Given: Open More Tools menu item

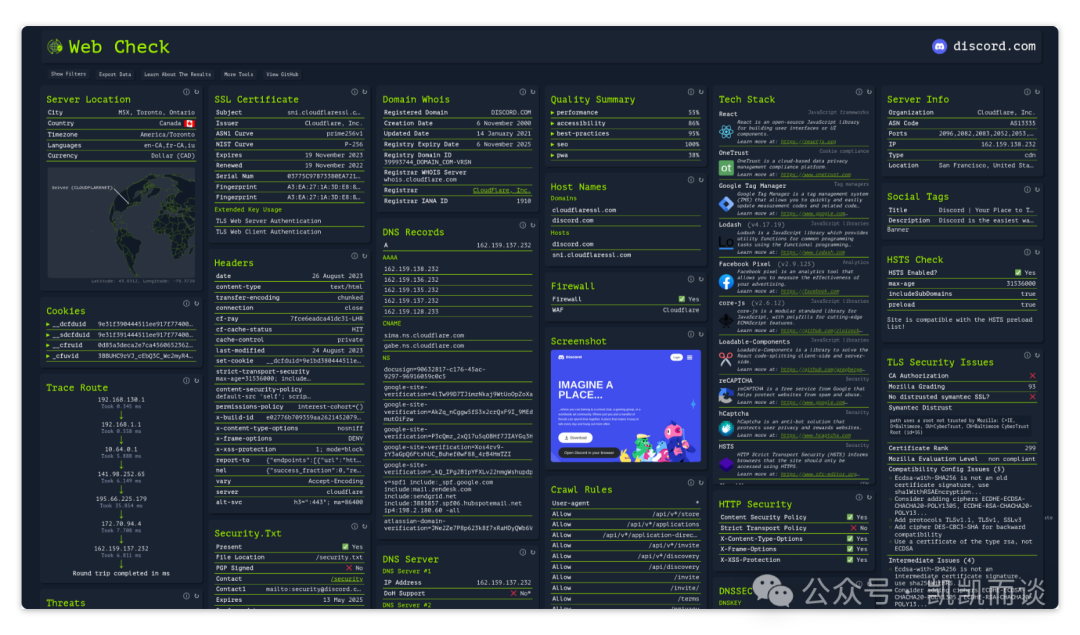Looking at the screenshot, I should (238, 74).
